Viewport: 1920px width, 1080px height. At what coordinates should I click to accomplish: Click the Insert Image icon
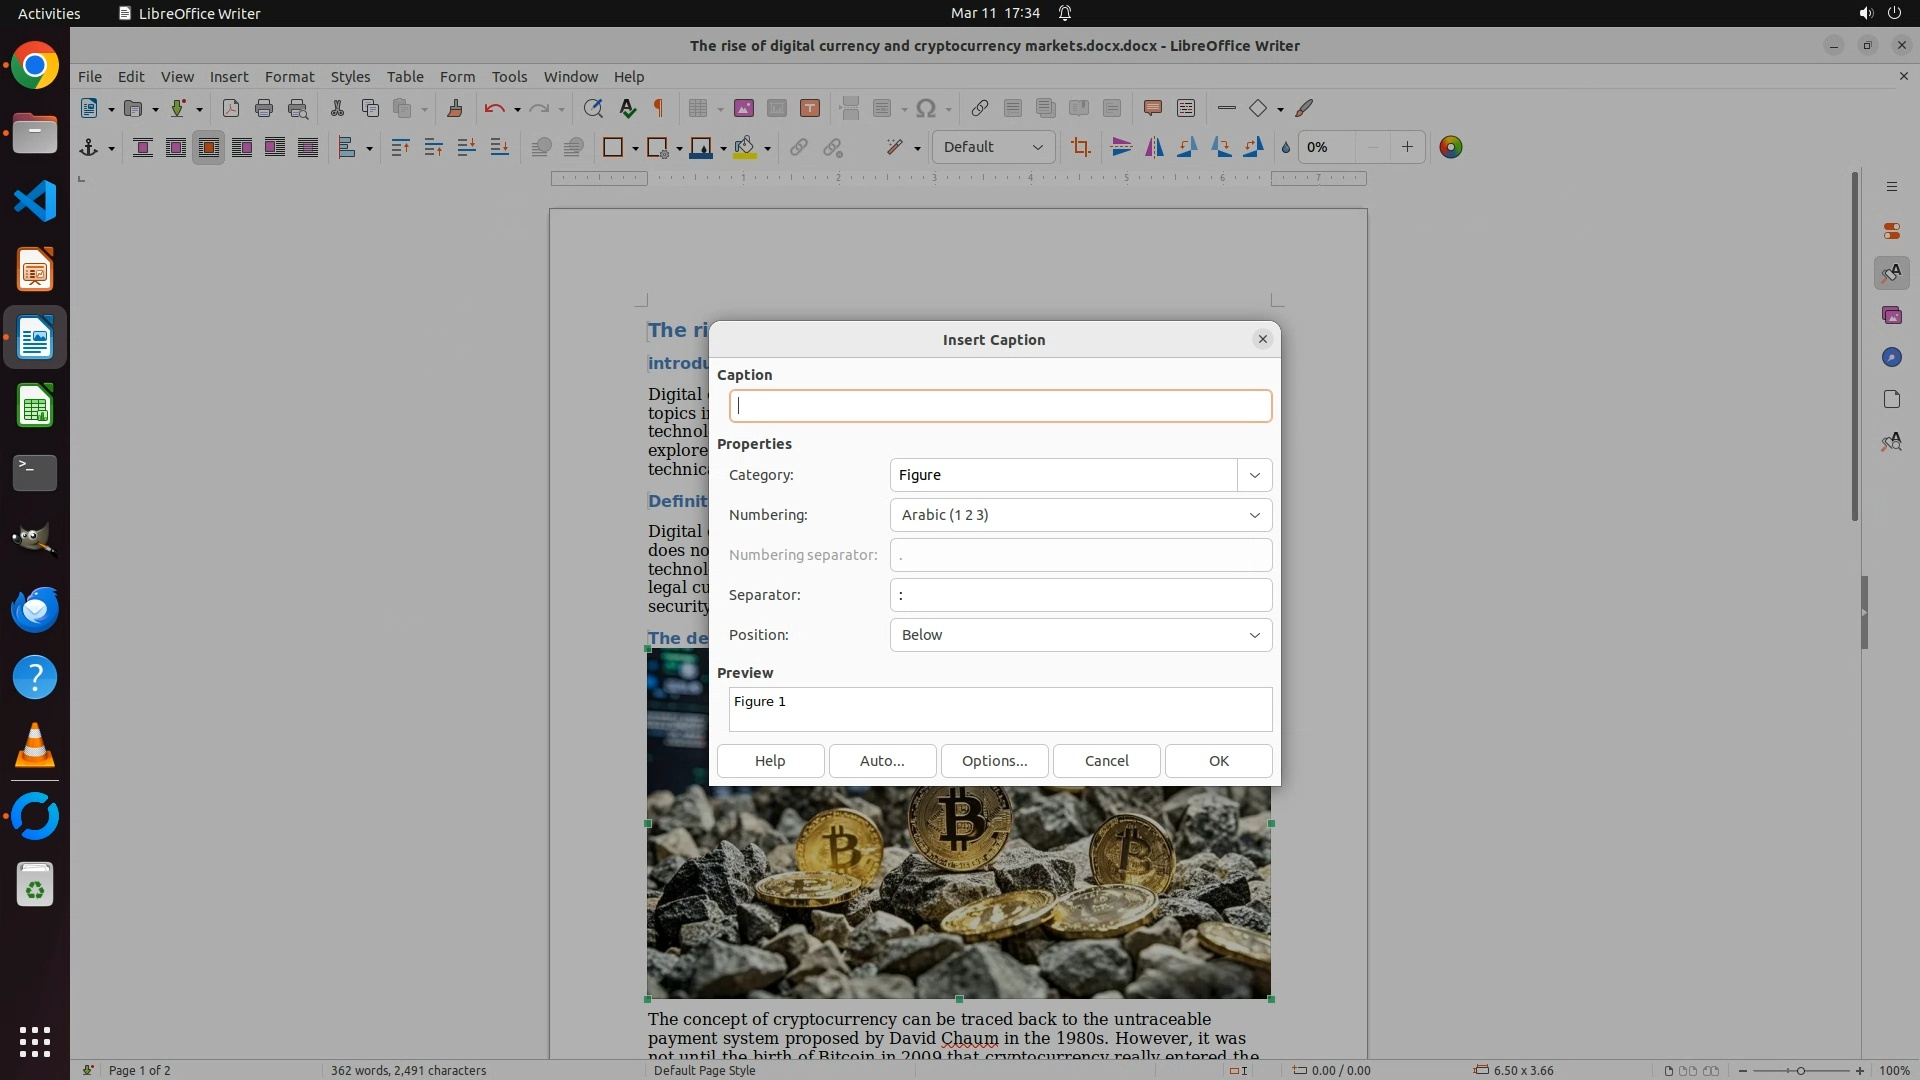pyautogui.click(x=743, y=108)
